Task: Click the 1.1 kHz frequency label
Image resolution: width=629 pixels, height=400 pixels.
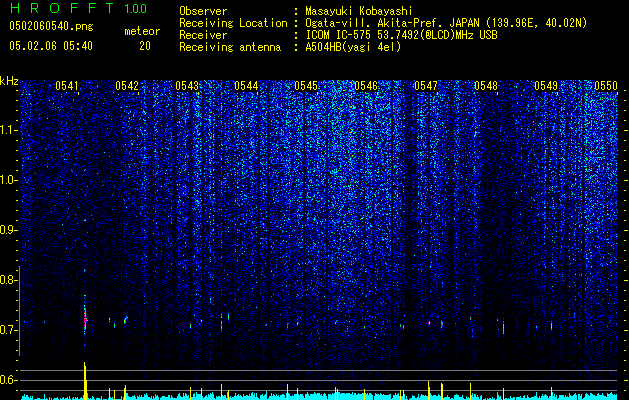Action: pyautogui.click(x=8, y=130)
